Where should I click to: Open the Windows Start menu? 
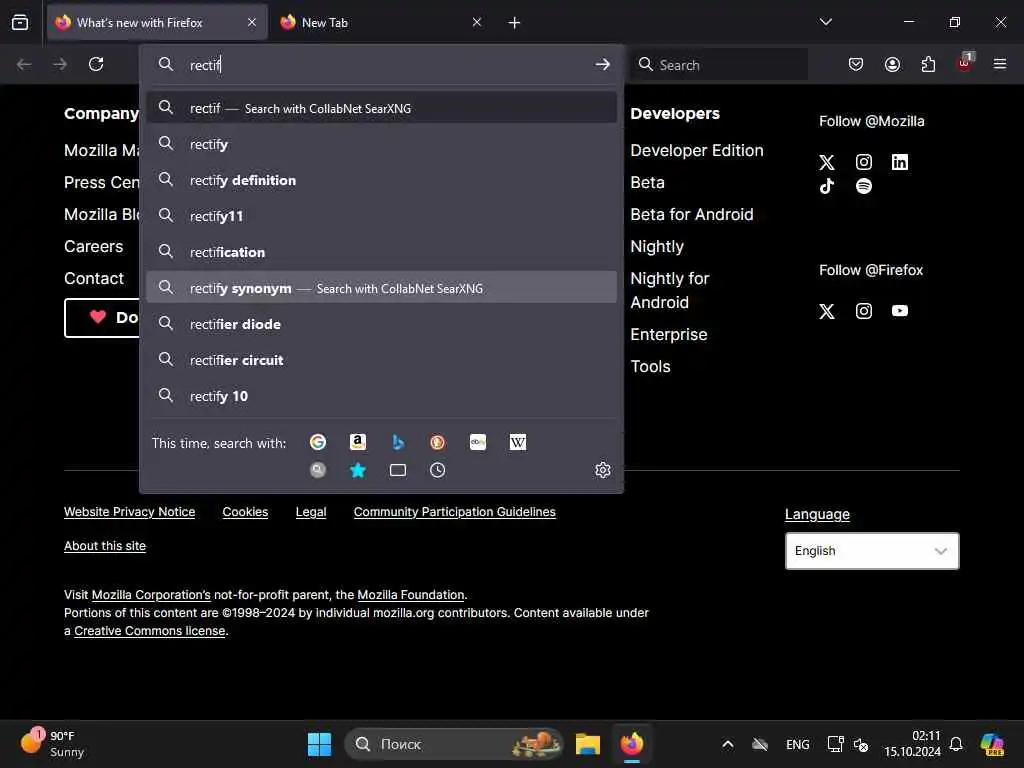[x=319, y=744]
